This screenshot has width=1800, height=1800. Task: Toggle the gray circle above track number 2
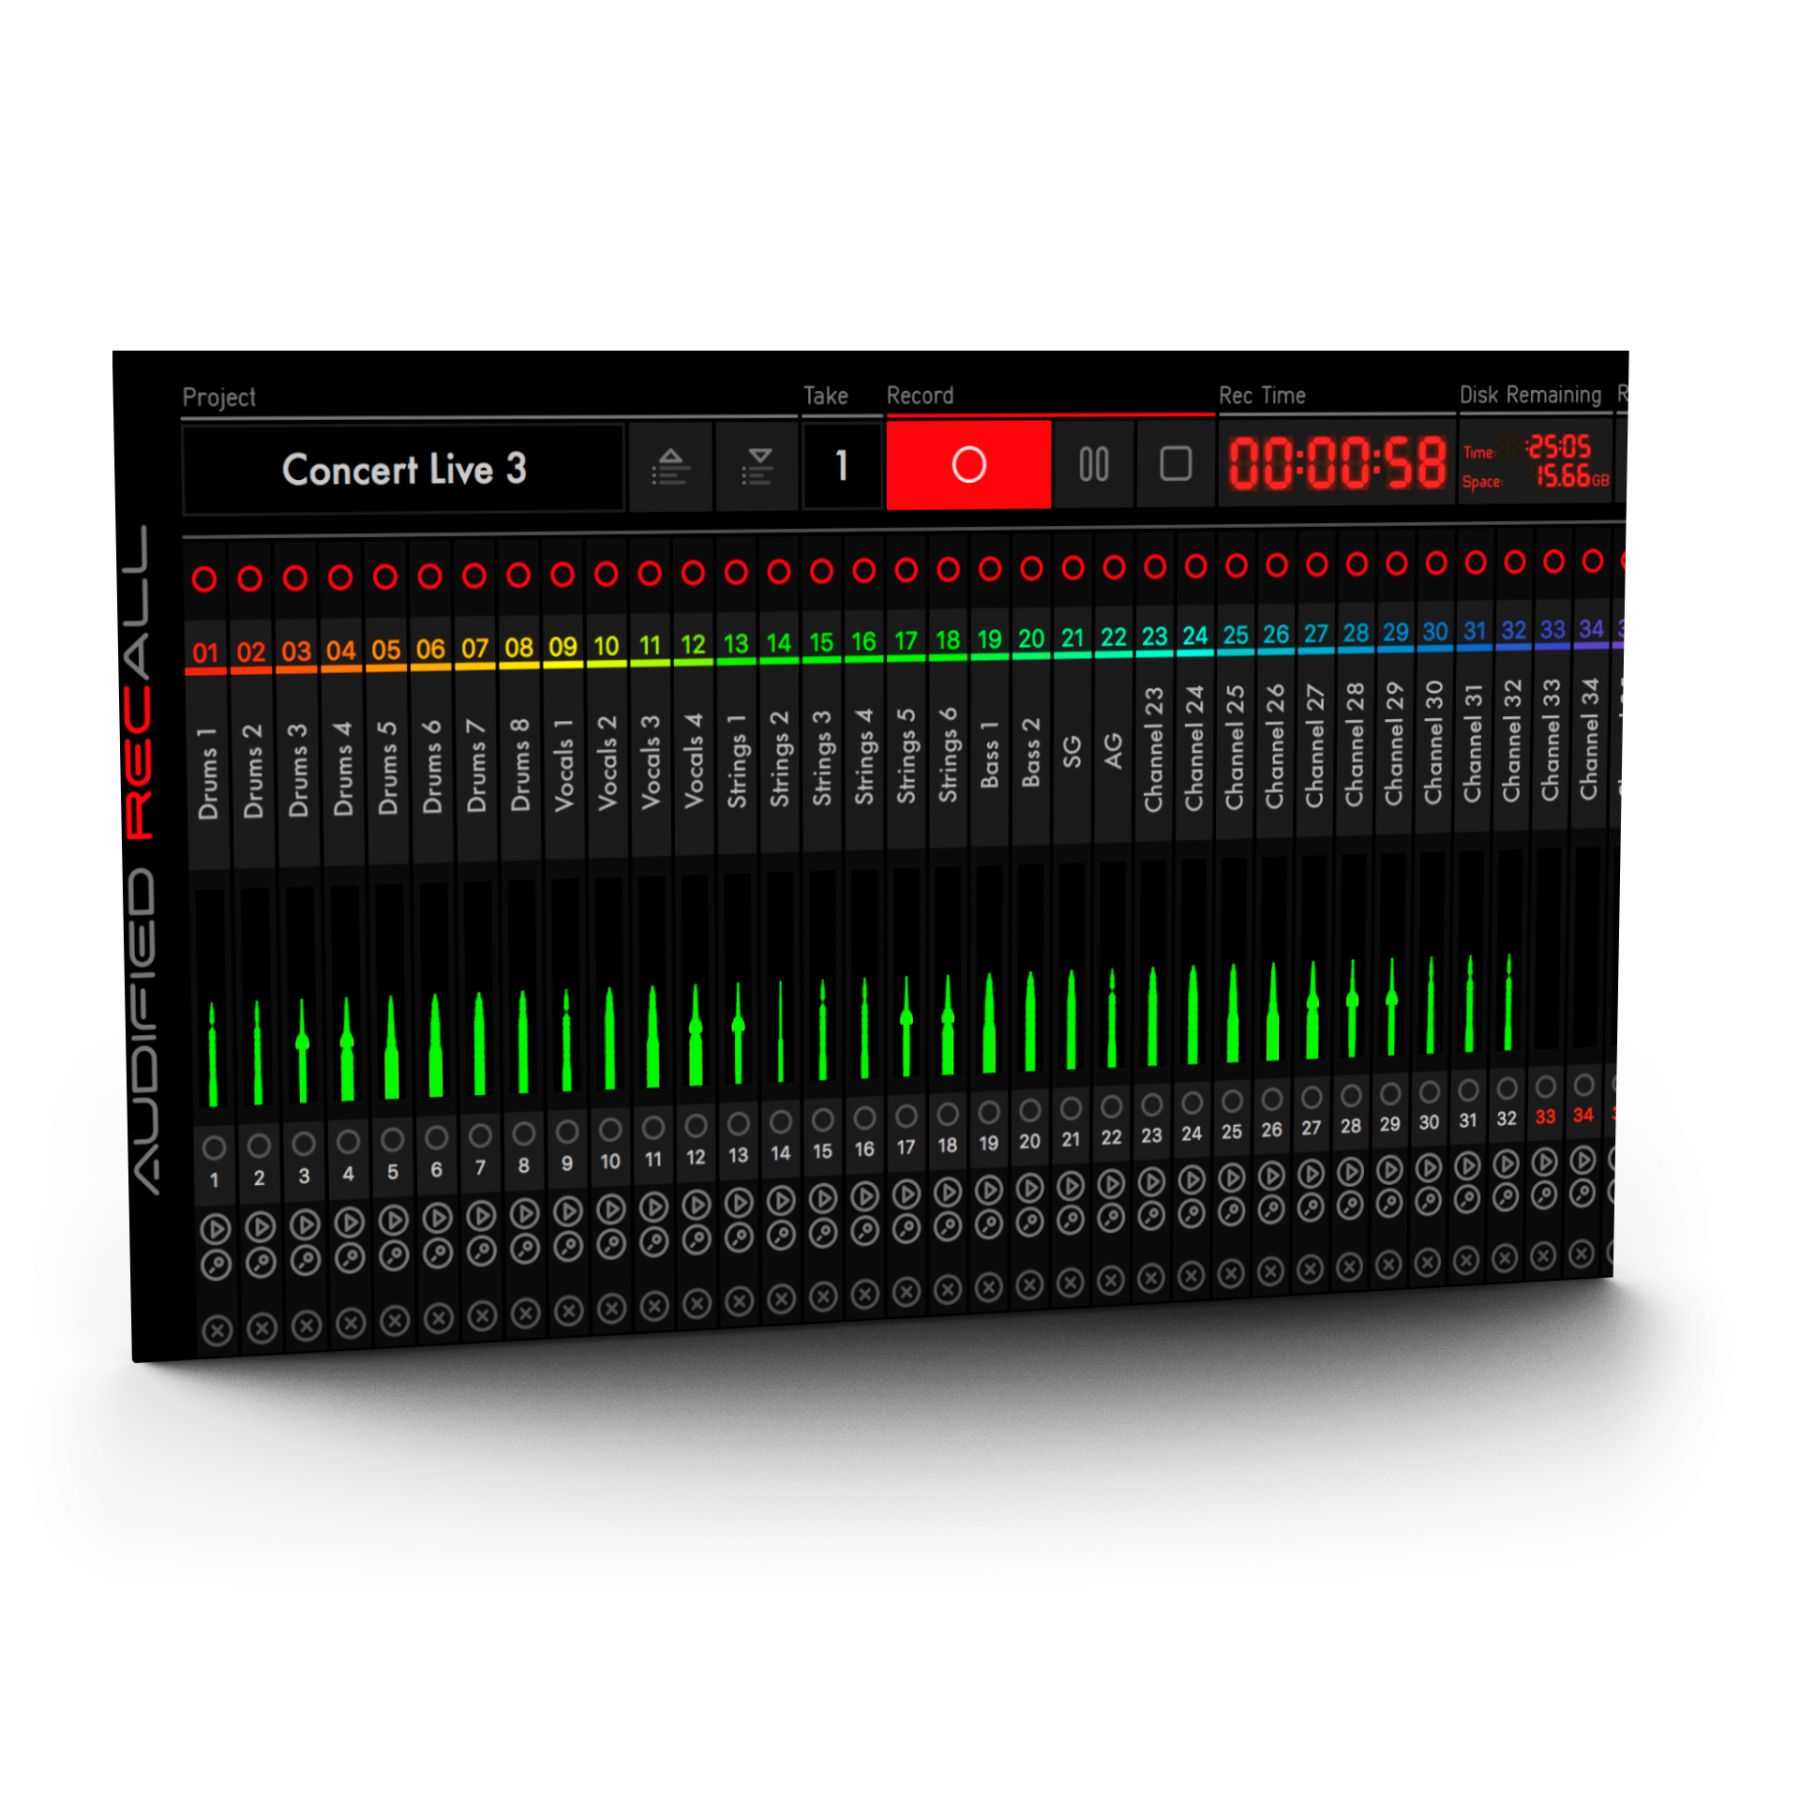(x=259, y=1145)
